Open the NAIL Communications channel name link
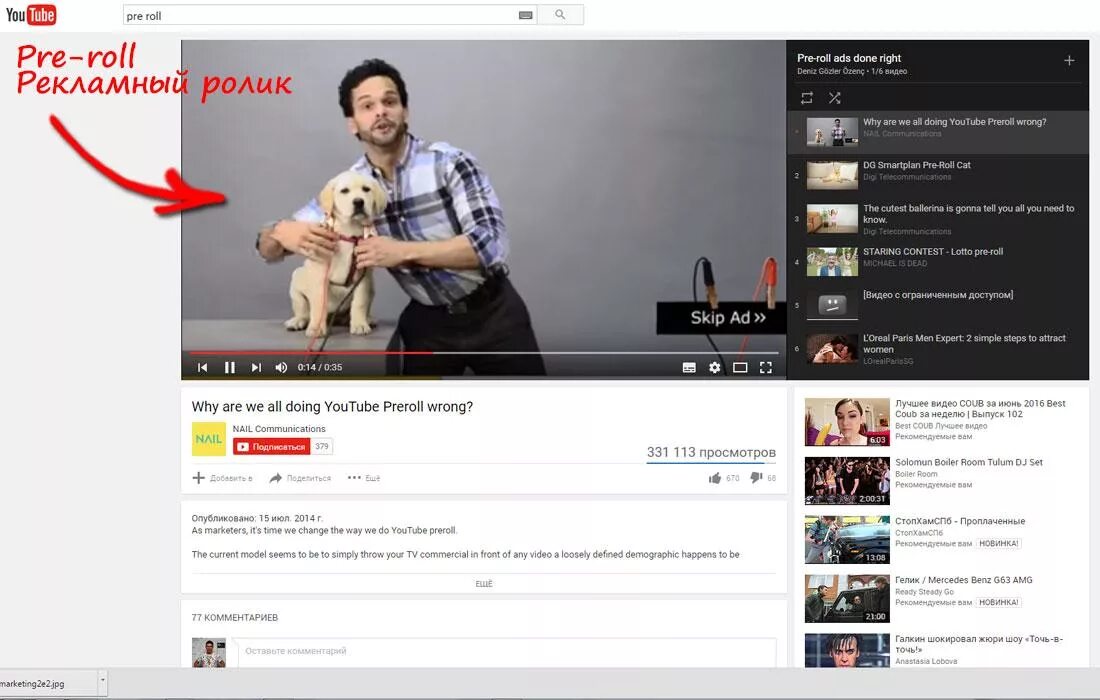 tap(279, 429)
